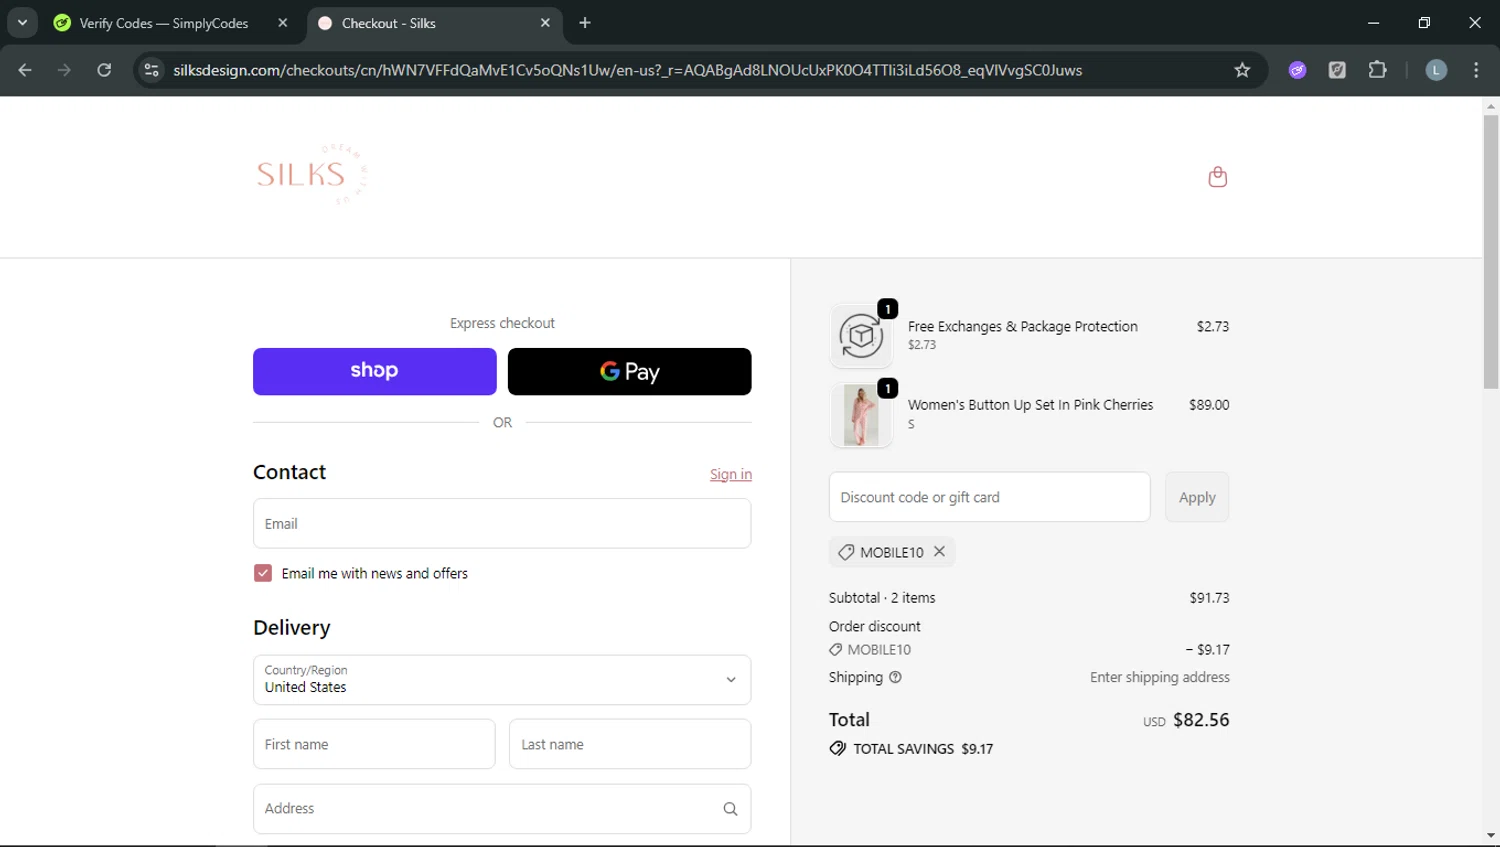1500x847 pixels.
Task: Expand the Country/Region dropdown
Action: click(502, 680)
